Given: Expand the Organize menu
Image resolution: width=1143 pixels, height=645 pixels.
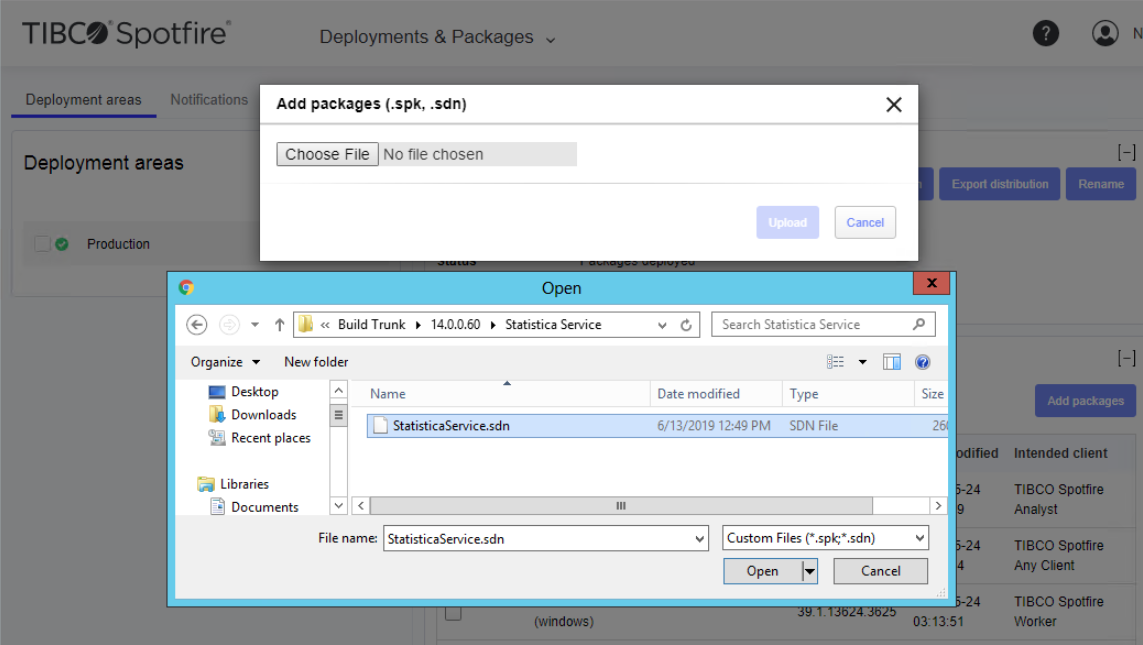Looking at the screenshot, I should click(225, 362).
